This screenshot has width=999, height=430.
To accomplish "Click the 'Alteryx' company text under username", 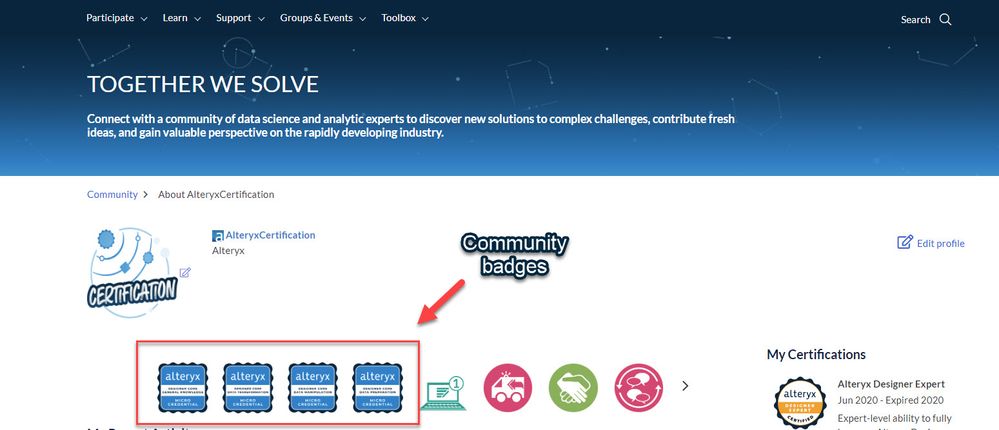I will click(228, 251).
